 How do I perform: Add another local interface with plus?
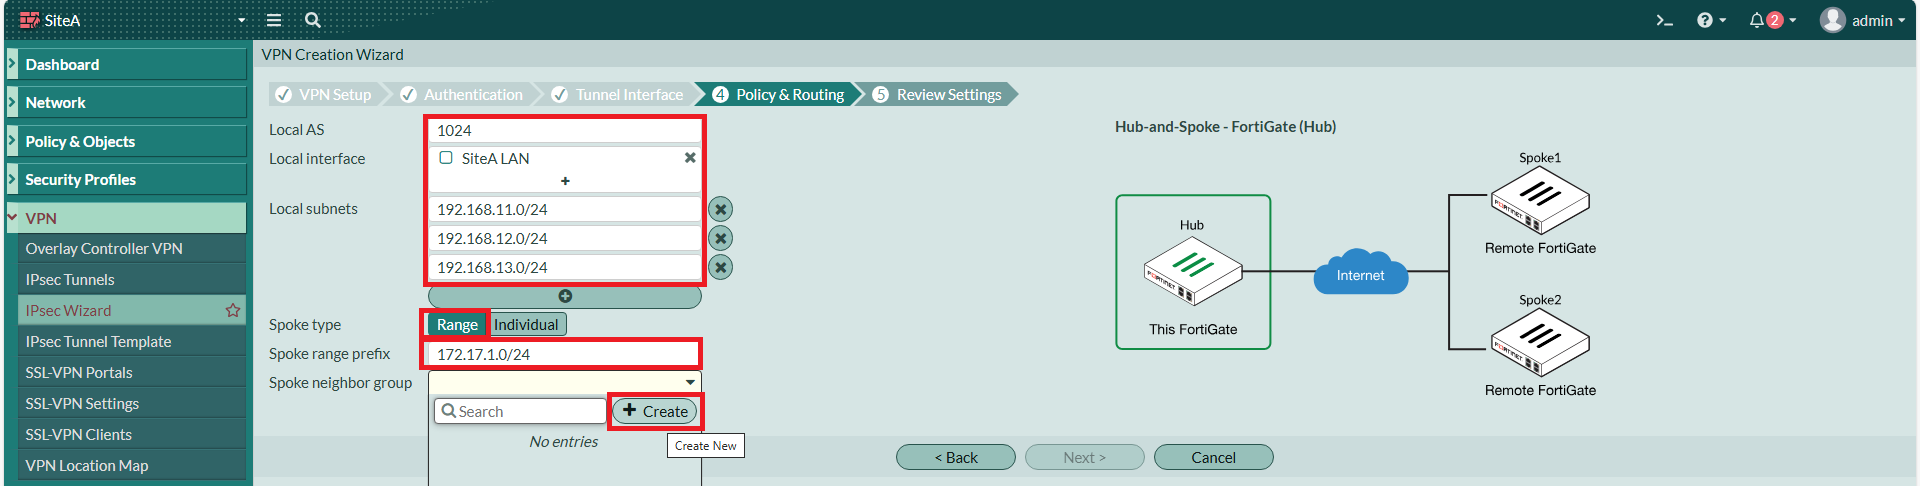pyautogui.click(x=565, y=181)
